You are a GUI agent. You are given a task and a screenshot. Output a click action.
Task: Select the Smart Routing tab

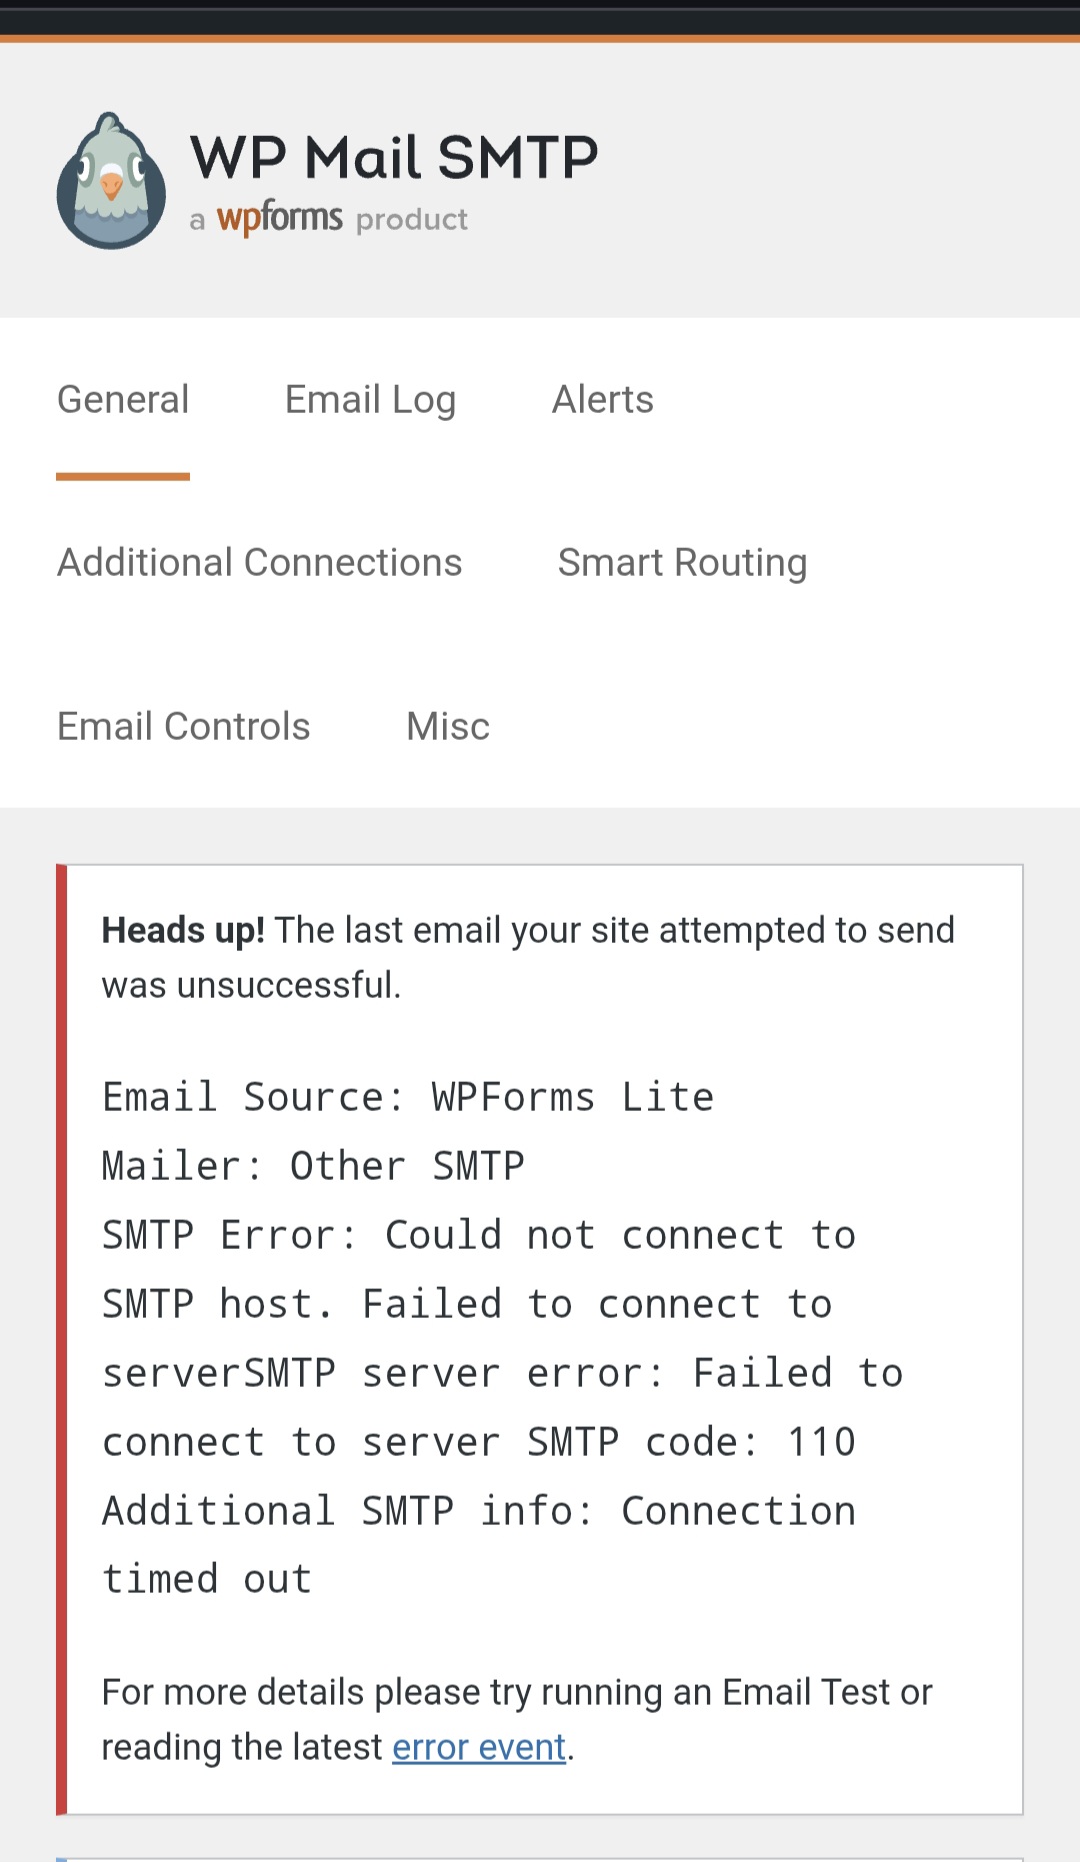click(x=682, y=563)
